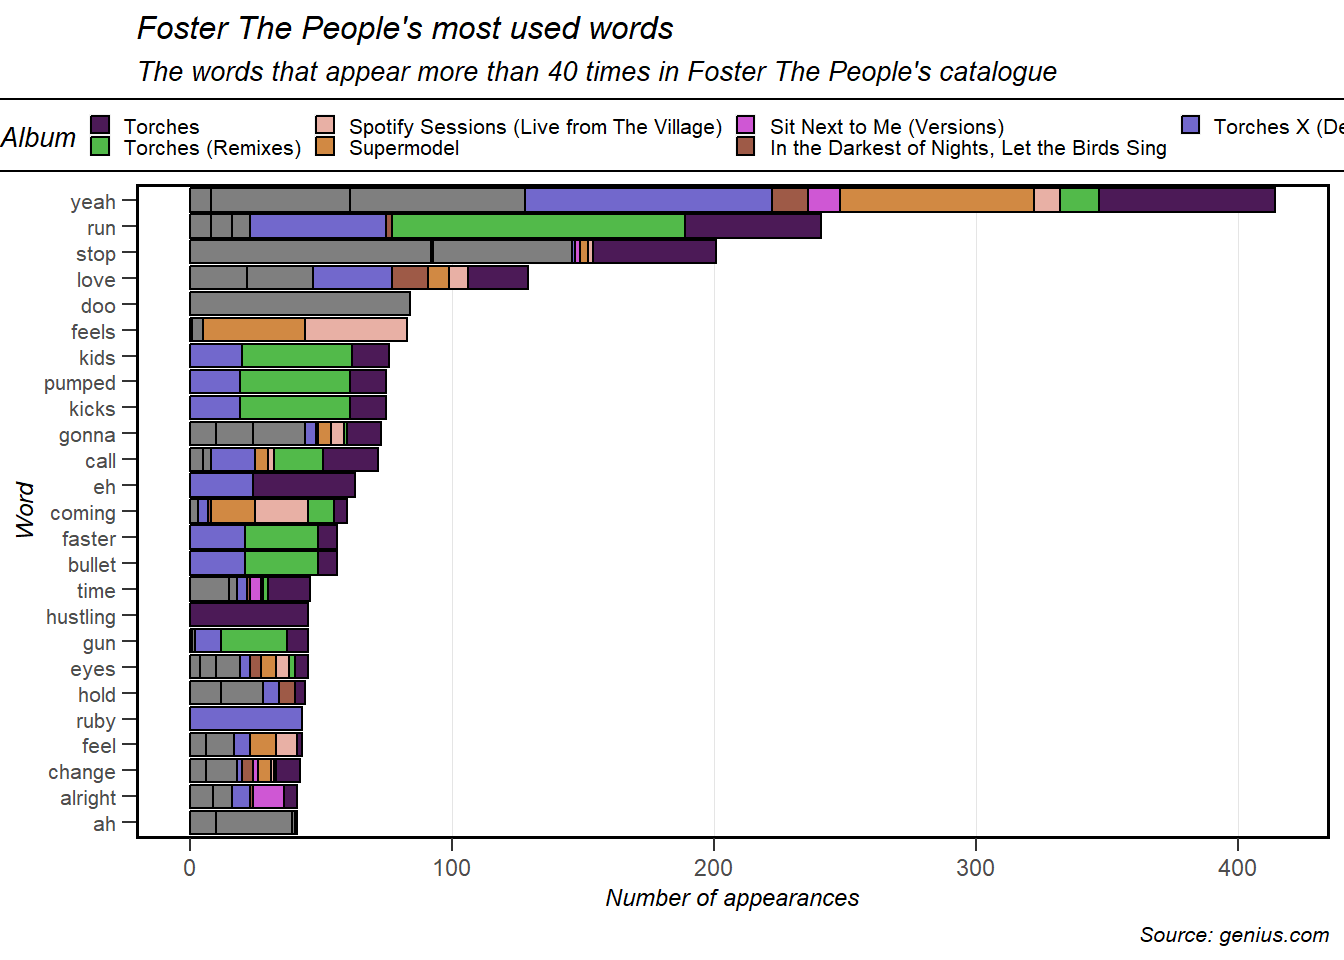Click the dark purple segment of the eh bar

(x=304, y=486)
